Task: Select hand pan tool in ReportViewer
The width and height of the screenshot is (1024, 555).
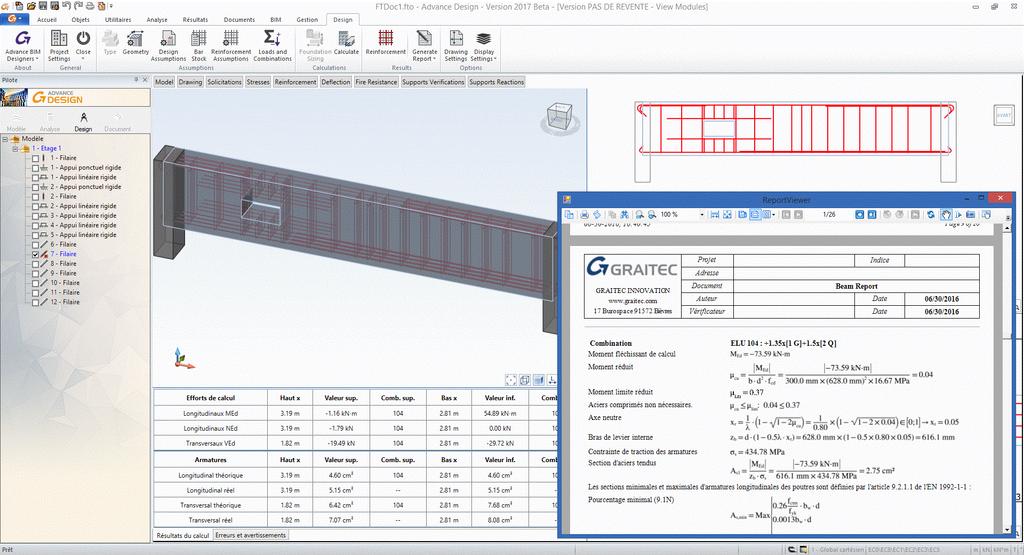Action: point(946,214)
